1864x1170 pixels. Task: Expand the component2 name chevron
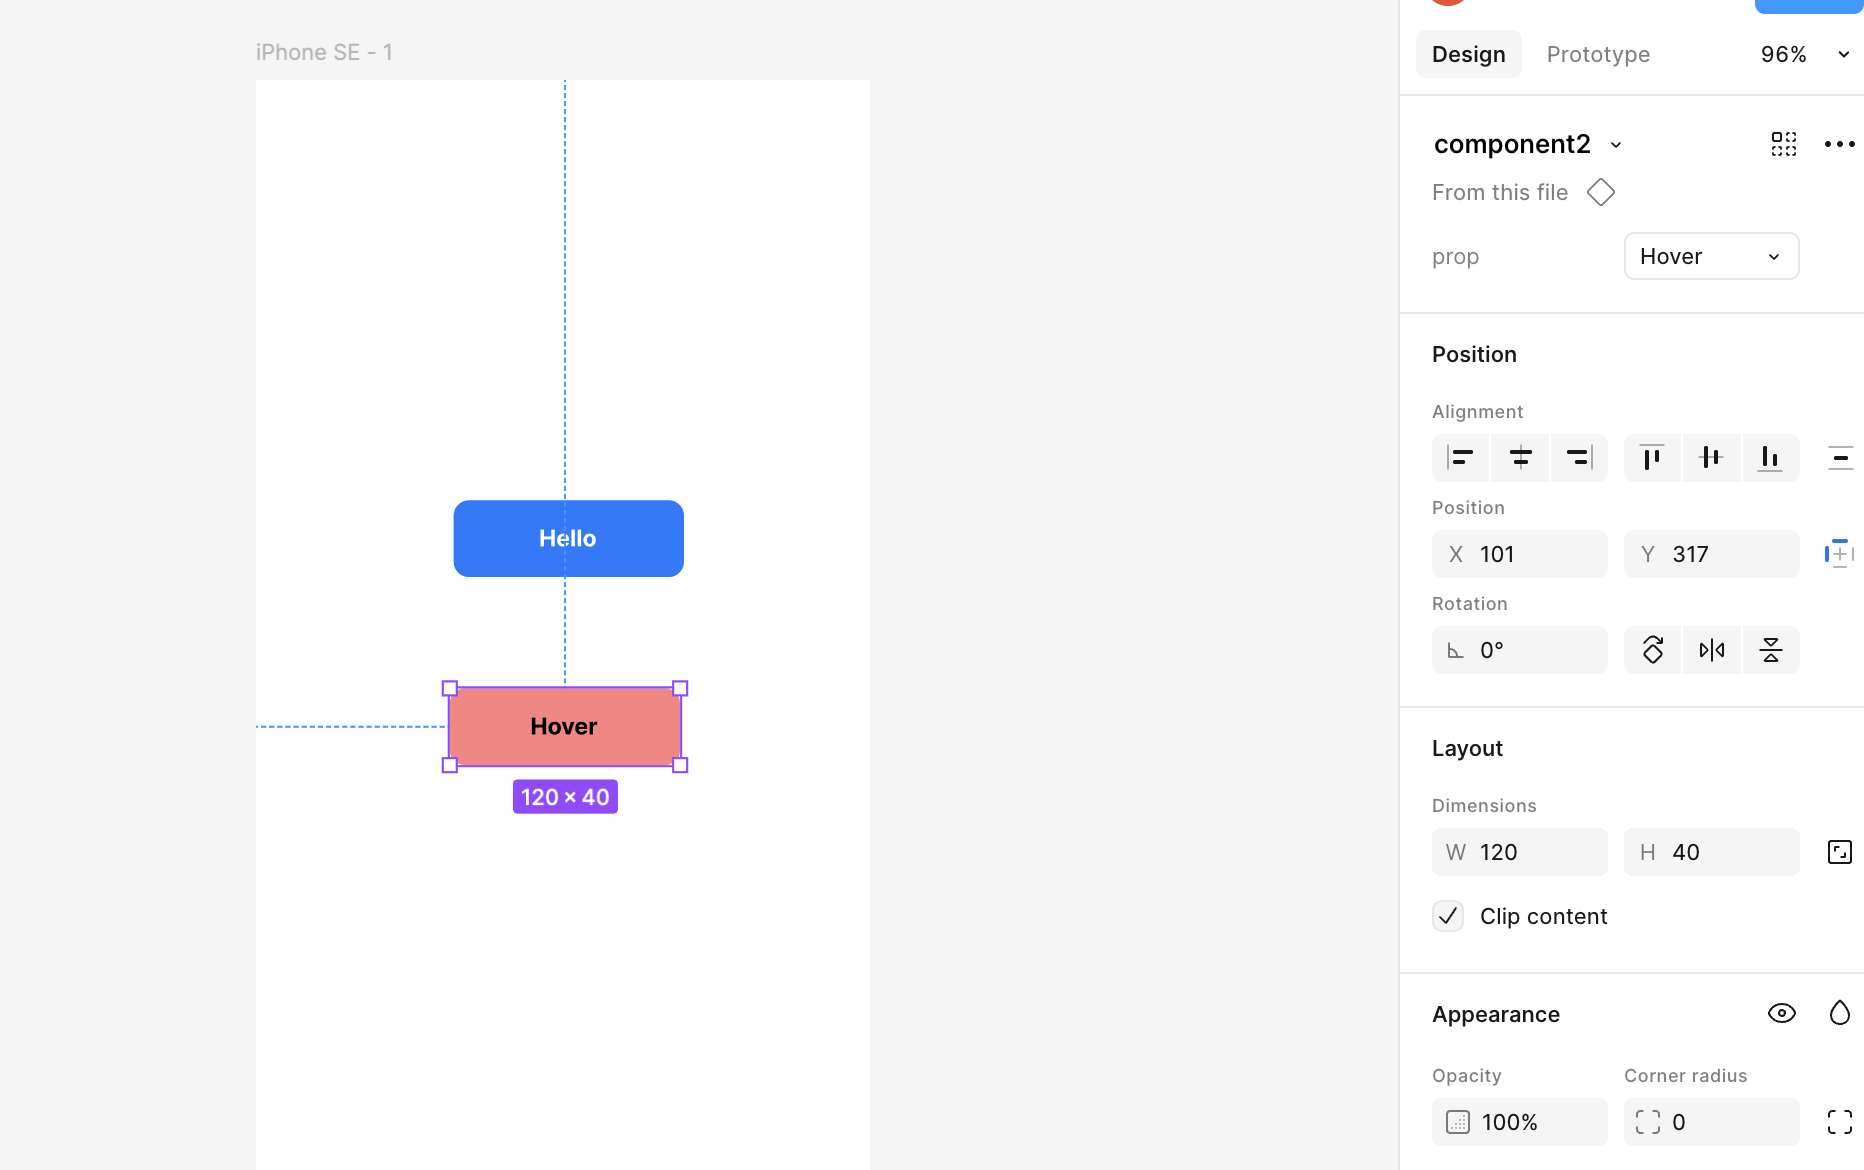1616,145
